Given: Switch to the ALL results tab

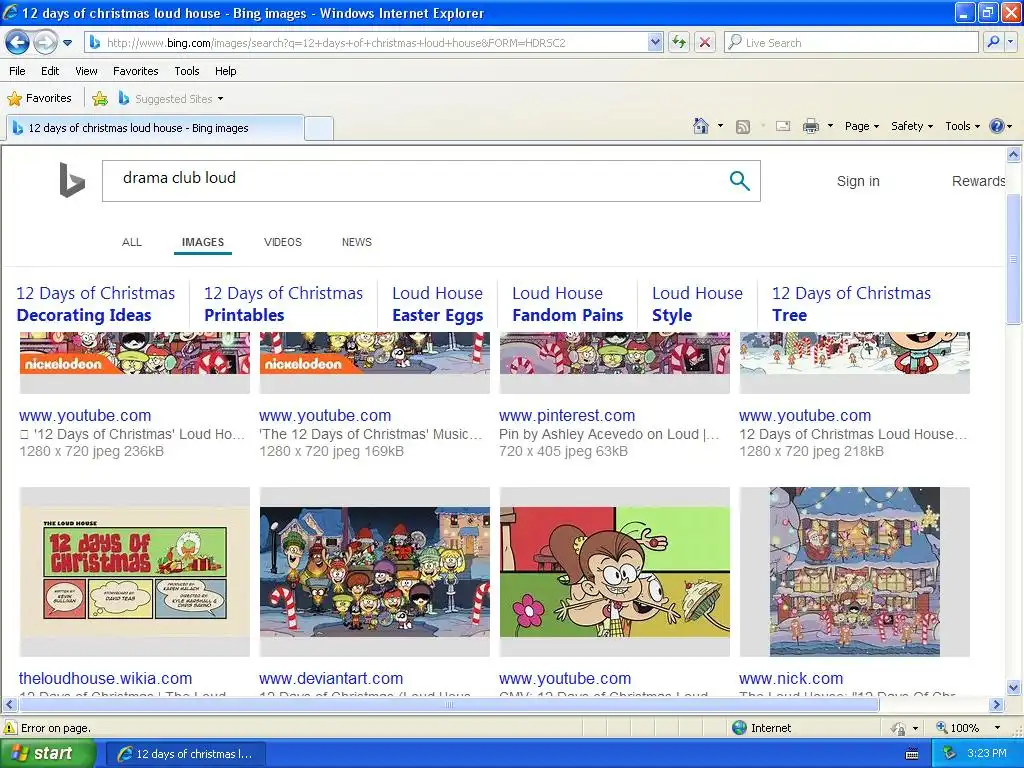Looking at the screenshot, I should [132, 242].
